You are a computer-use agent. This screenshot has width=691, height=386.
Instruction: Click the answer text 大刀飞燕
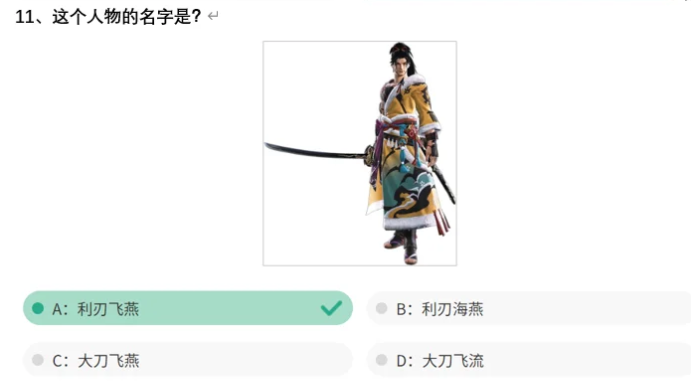click(x=108, y=361)
